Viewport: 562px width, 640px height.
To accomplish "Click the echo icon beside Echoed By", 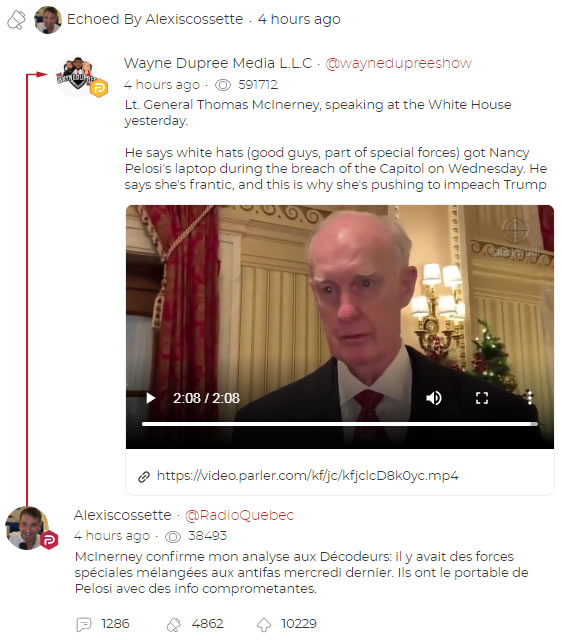I will [16, 20].
